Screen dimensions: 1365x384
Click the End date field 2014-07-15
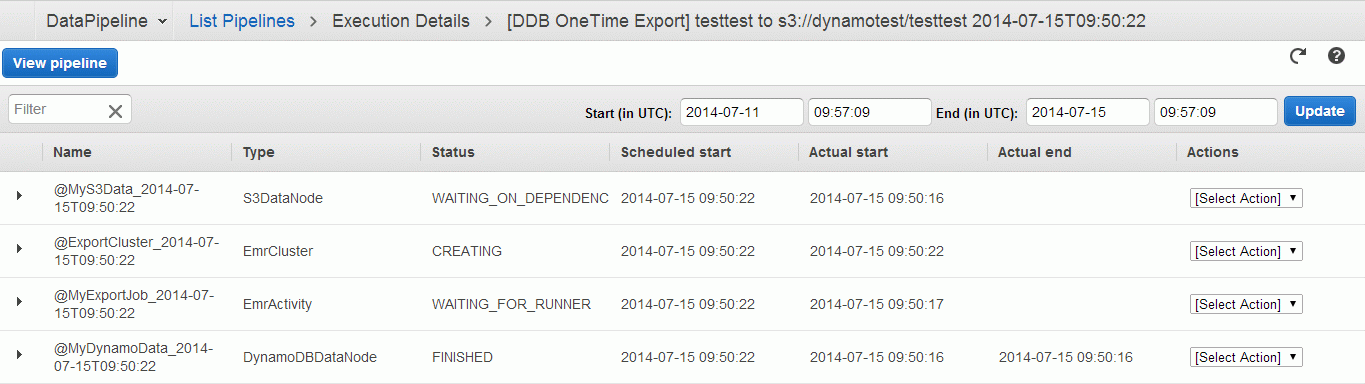(1088, 112)
